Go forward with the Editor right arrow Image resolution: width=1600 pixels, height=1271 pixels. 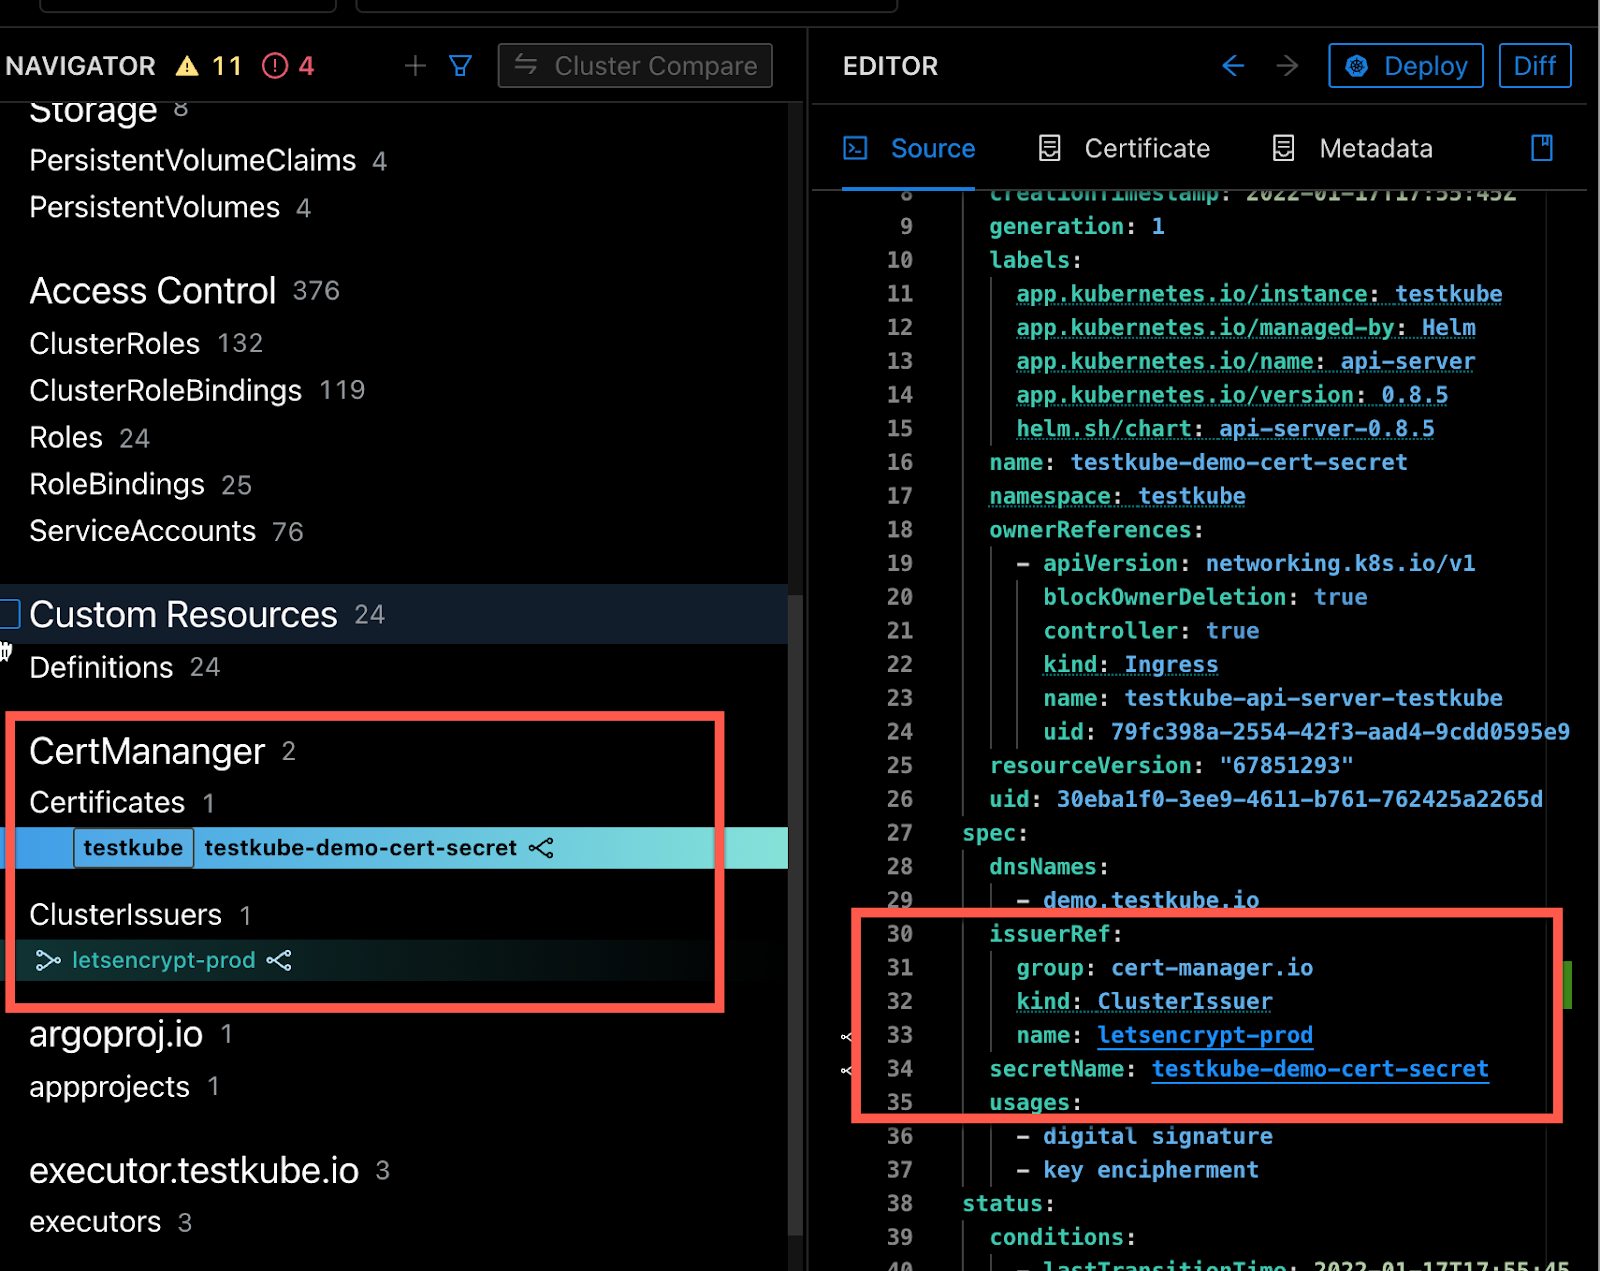pyautogui.click(x=1287, y=66)
